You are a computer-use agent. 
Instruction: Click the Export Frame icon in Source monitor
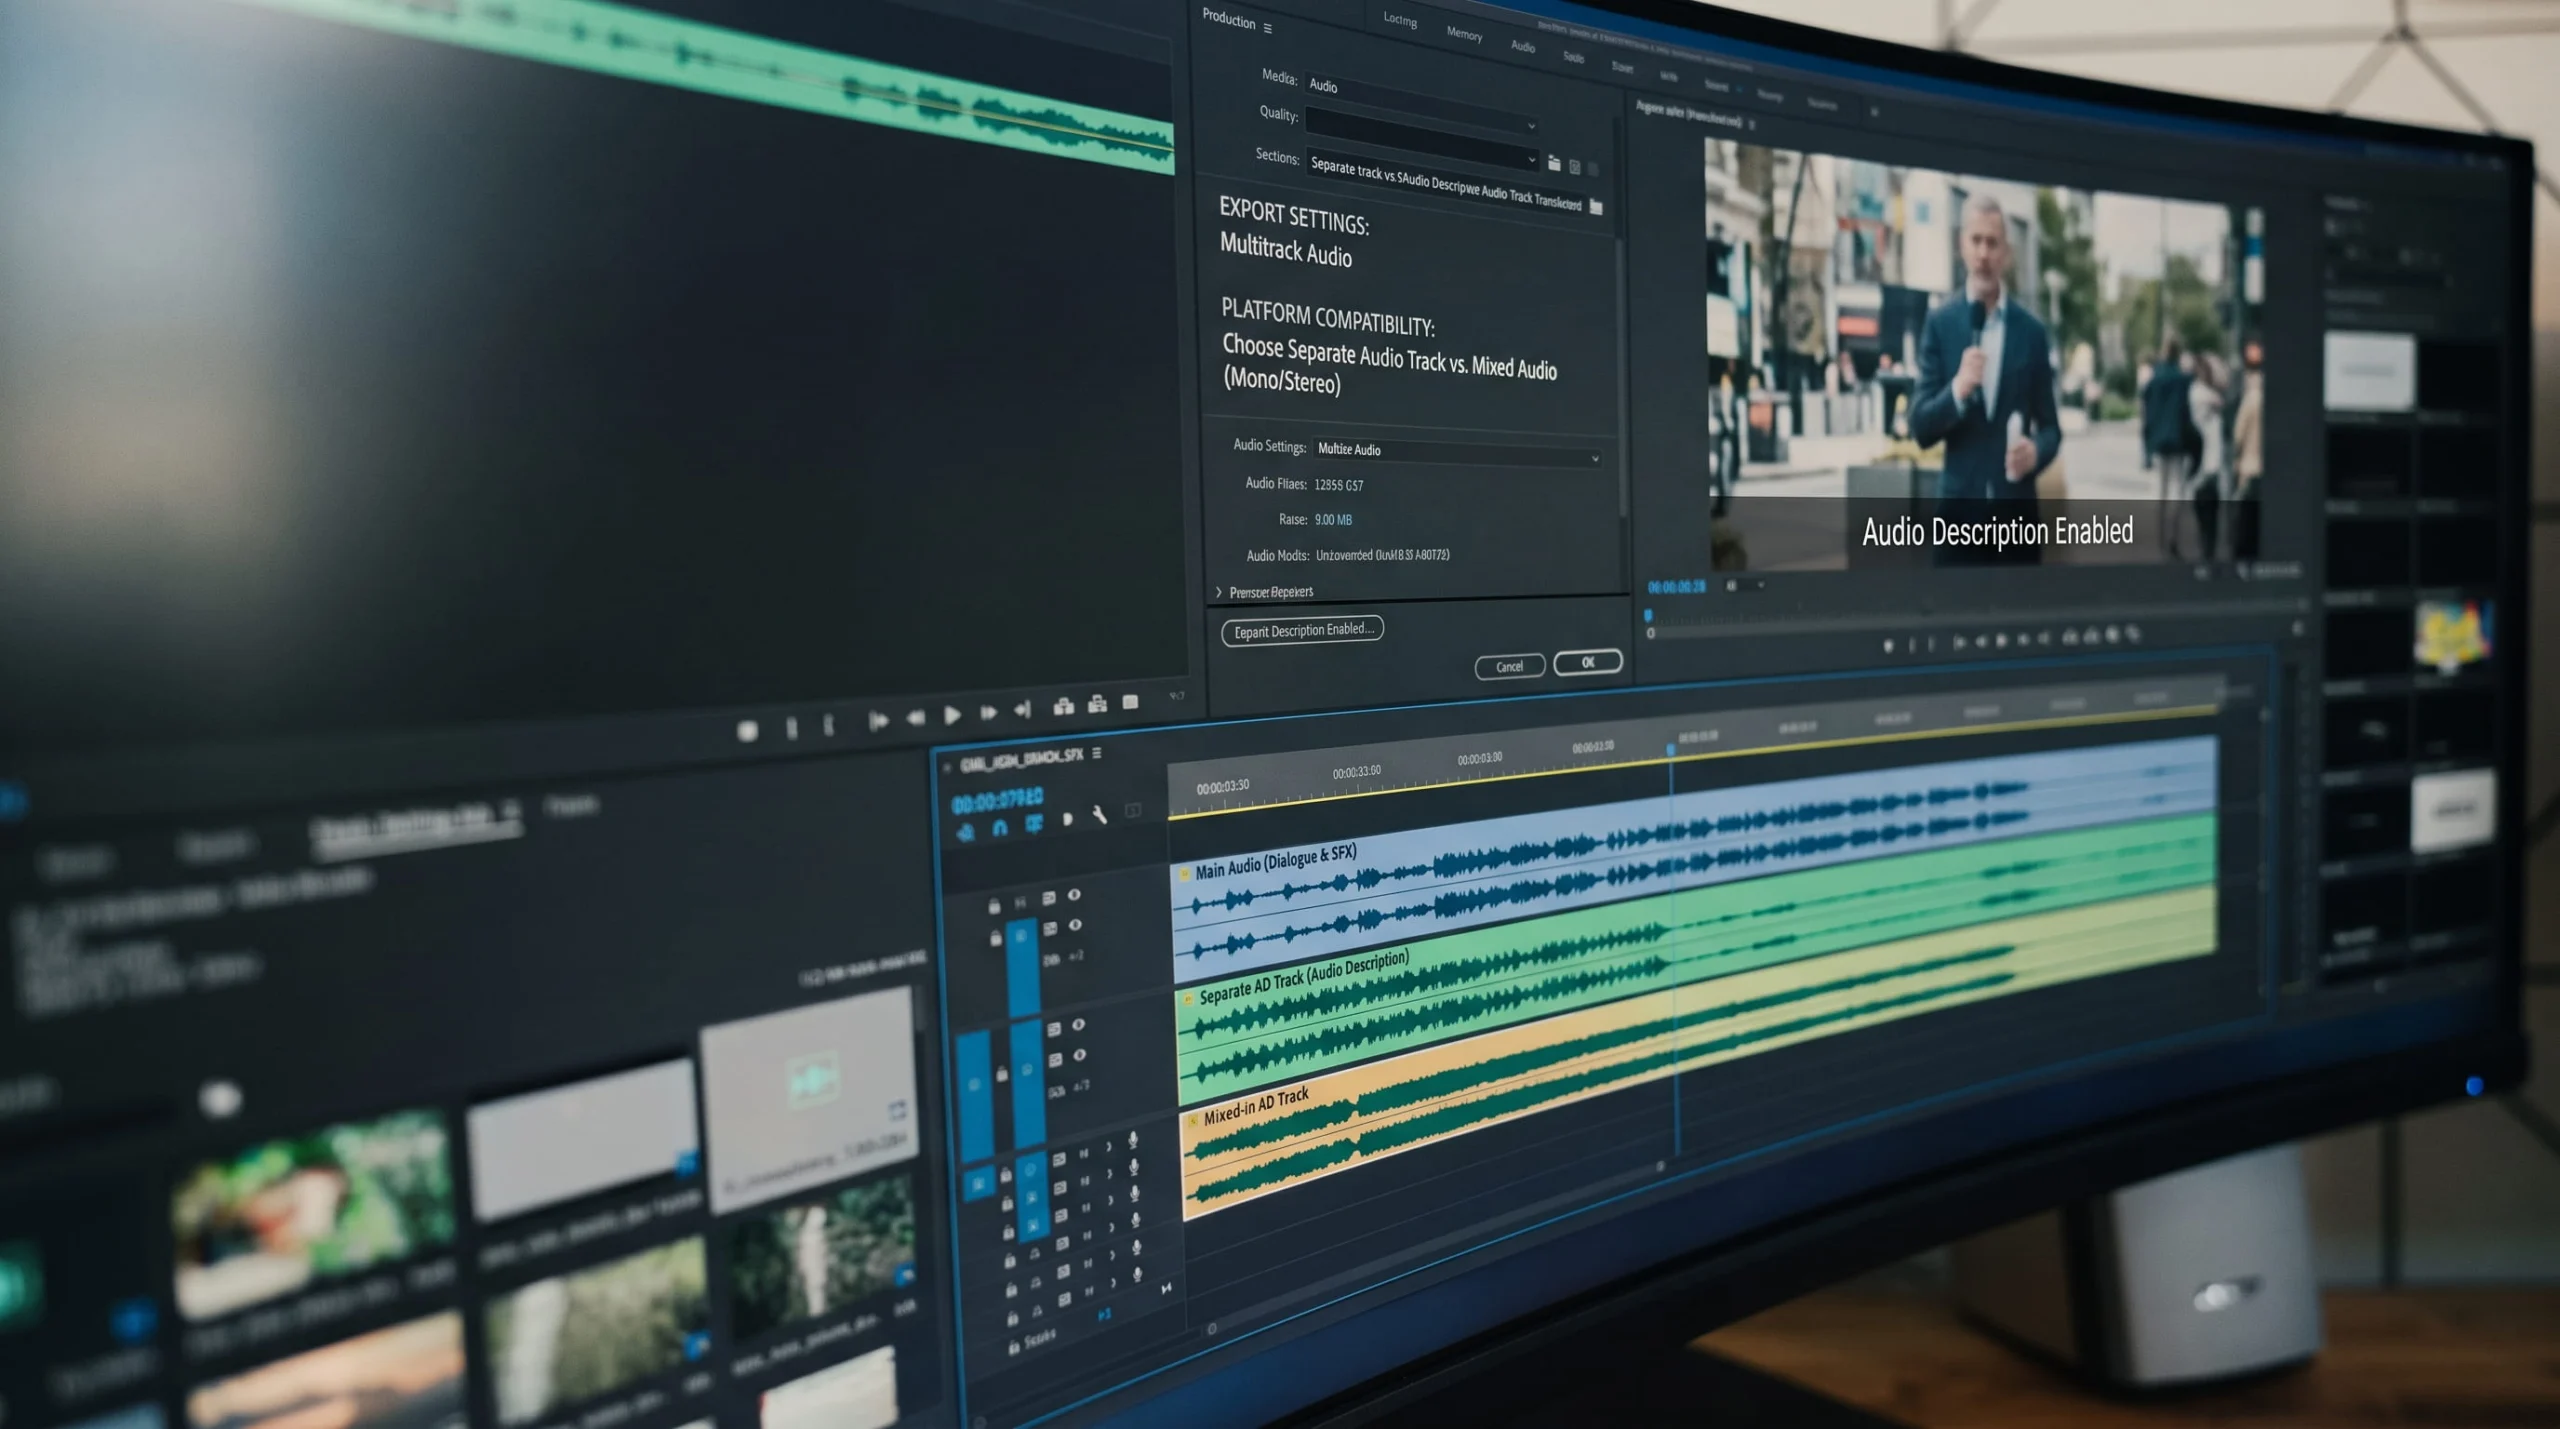tap(1130, 702)
